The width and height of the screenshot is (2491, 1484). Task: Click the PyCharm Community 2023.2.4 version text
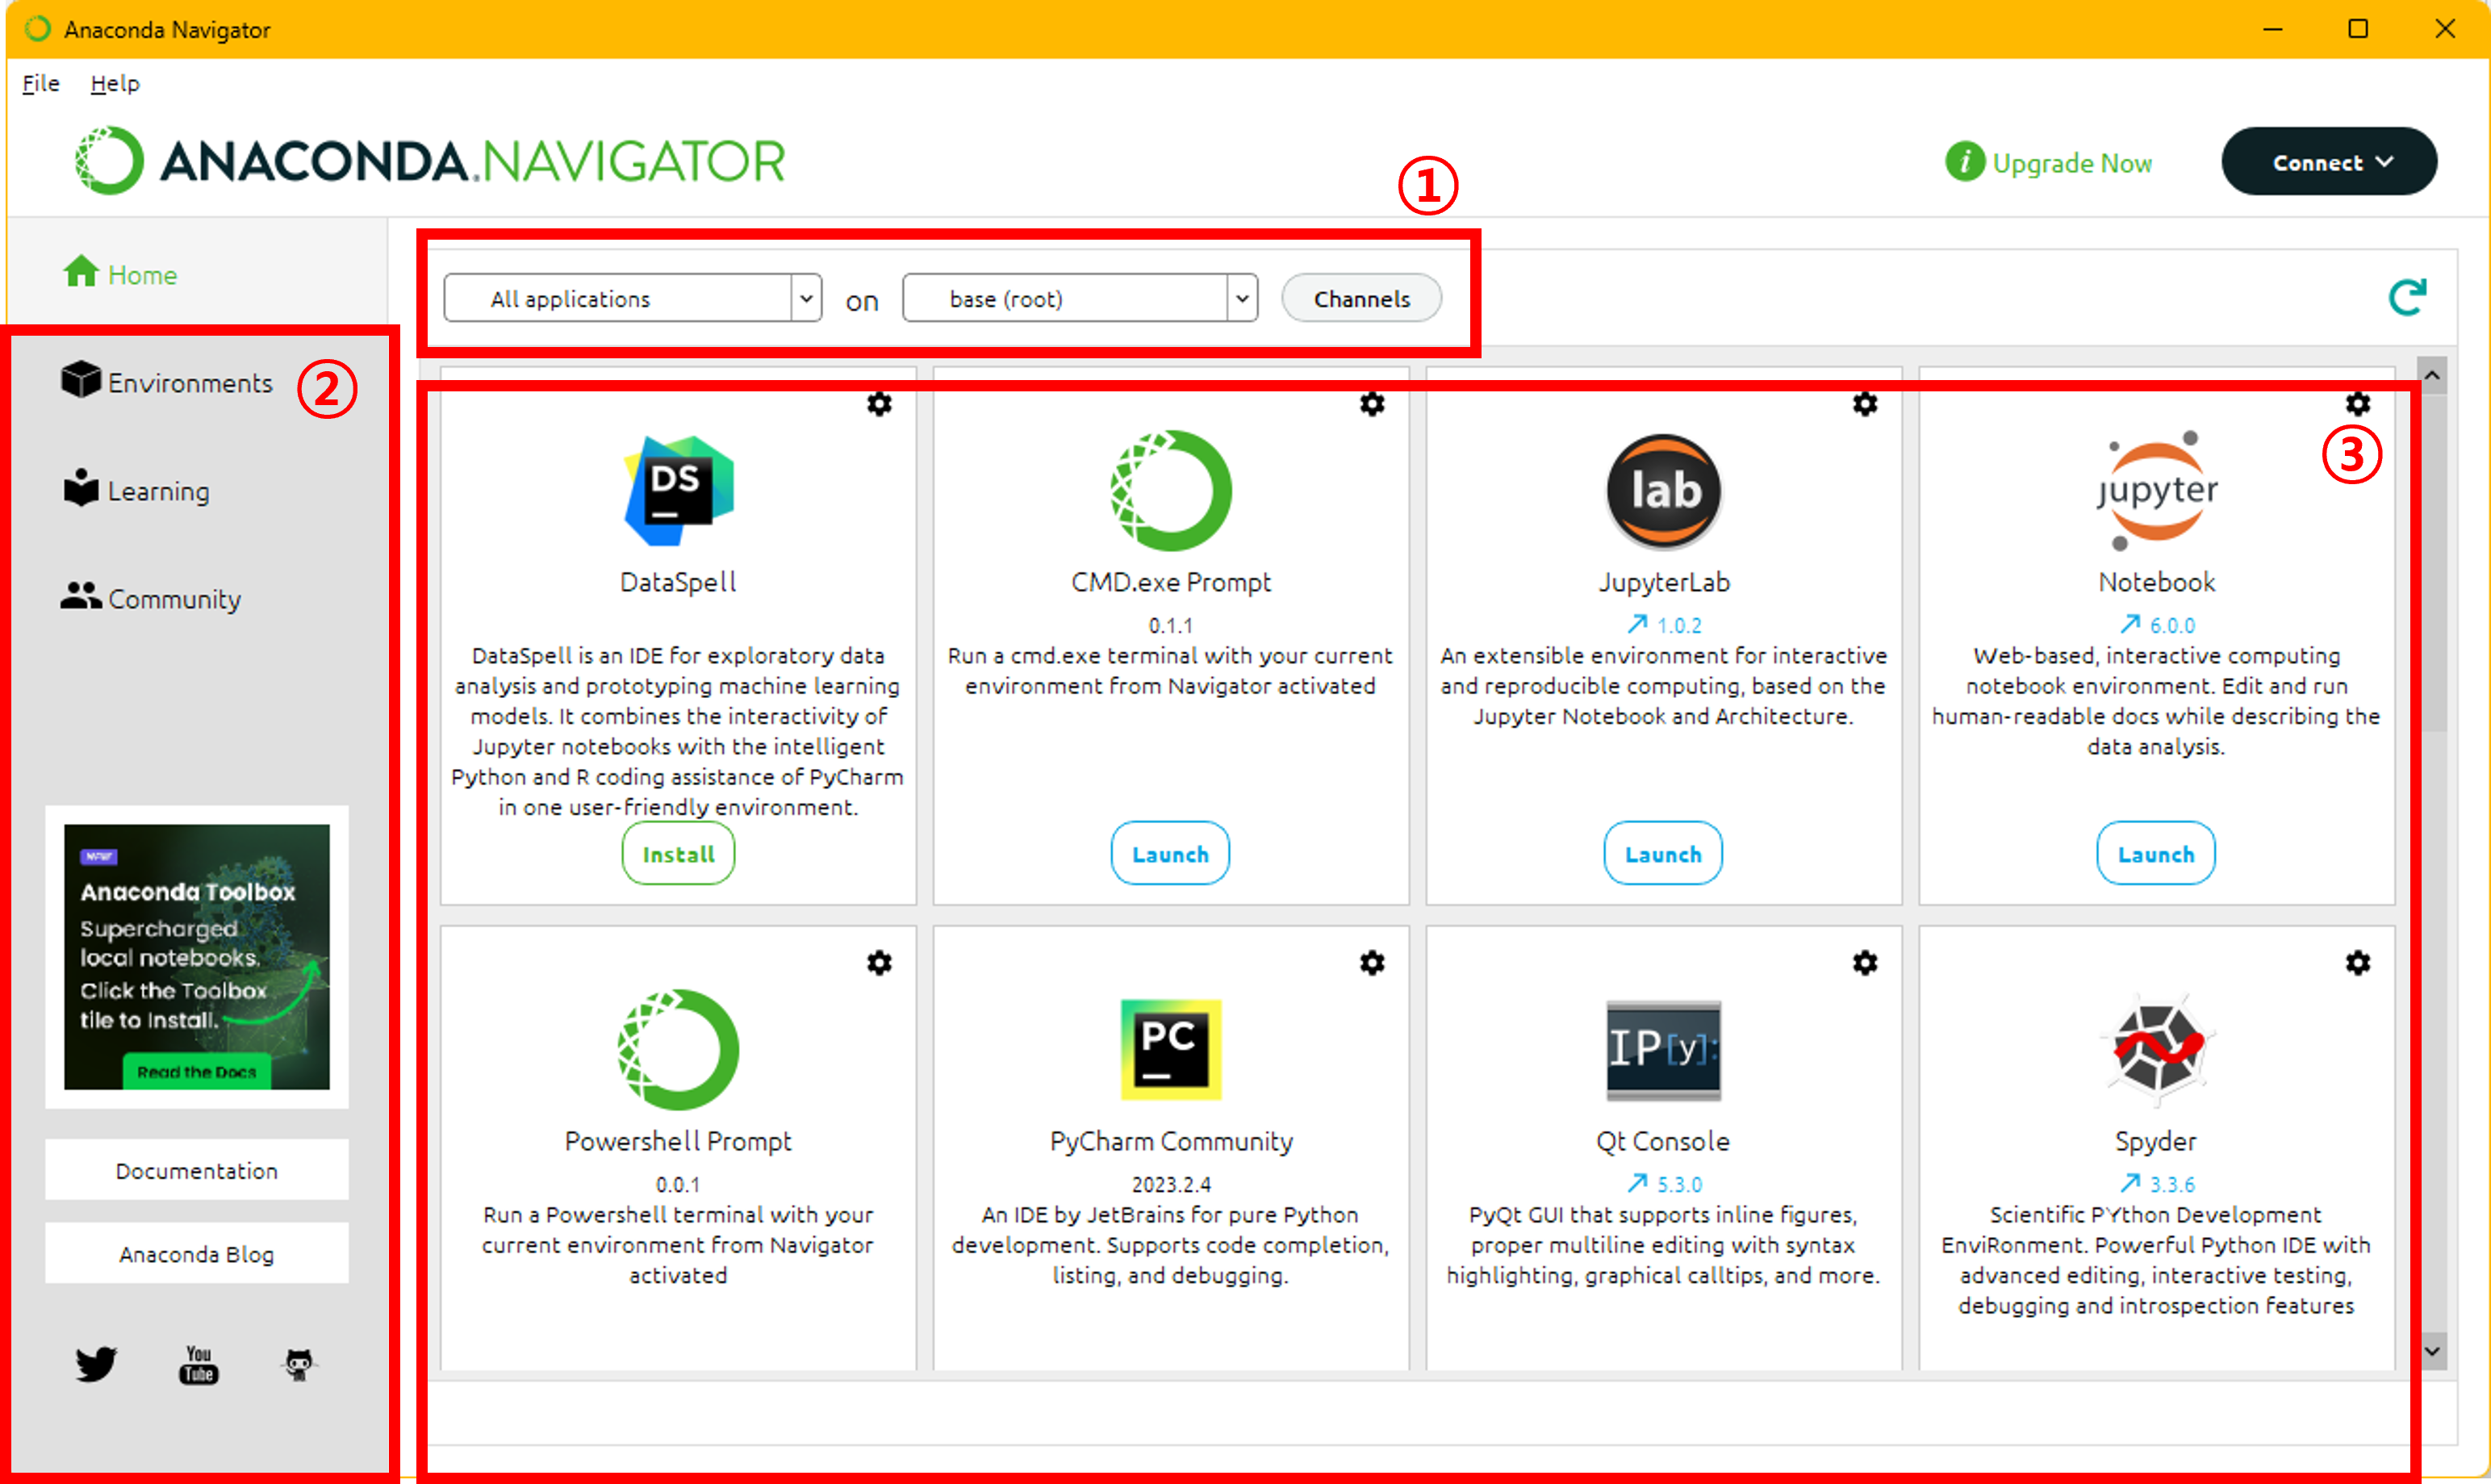(1171, 1184)
